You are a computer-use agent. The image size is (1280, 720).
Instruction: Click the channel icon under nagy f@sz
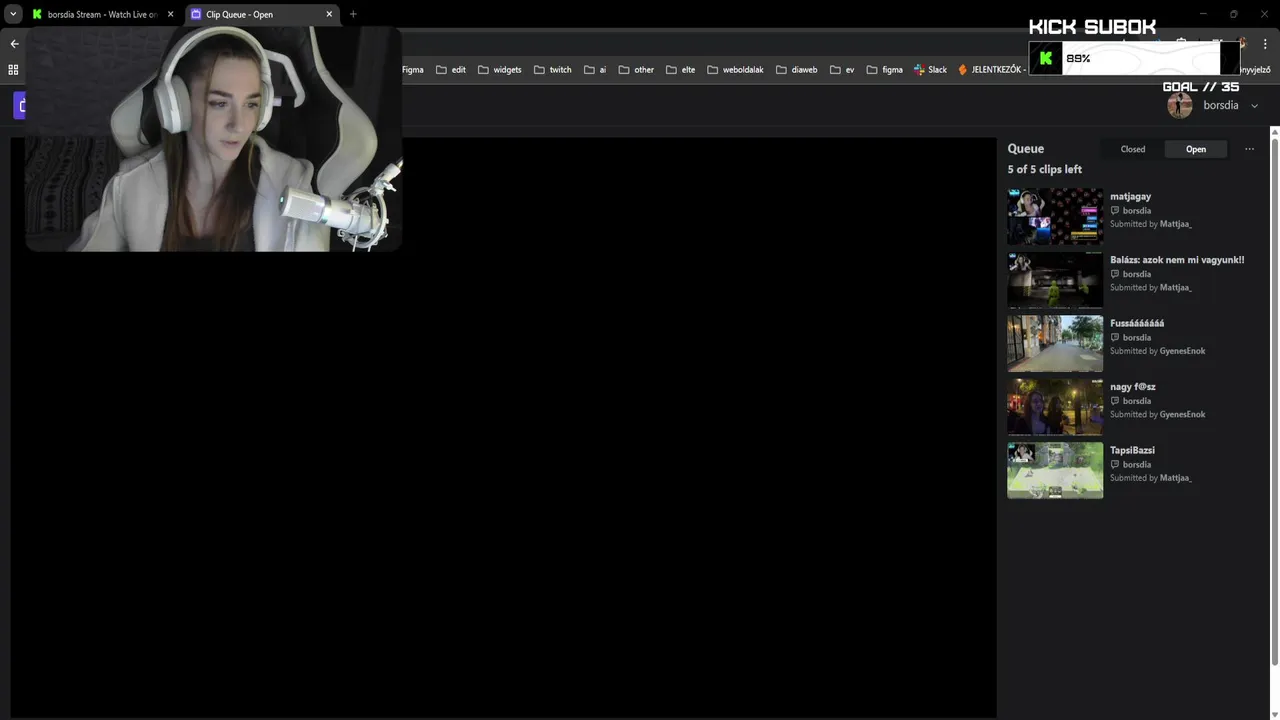1115,401
